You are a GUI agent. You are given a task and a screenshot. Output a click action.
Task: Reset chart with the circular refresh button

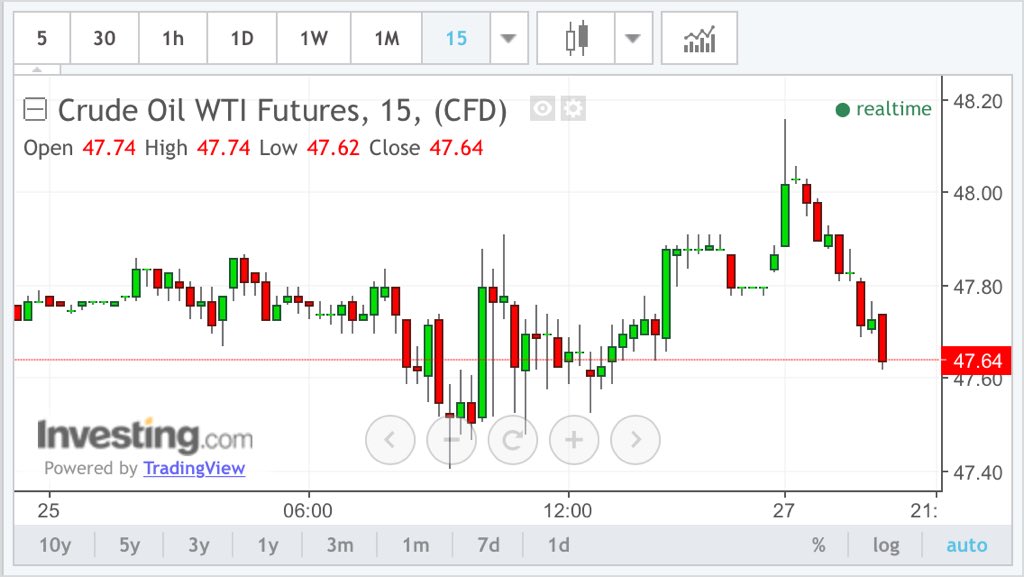click(x=513, y=440)
